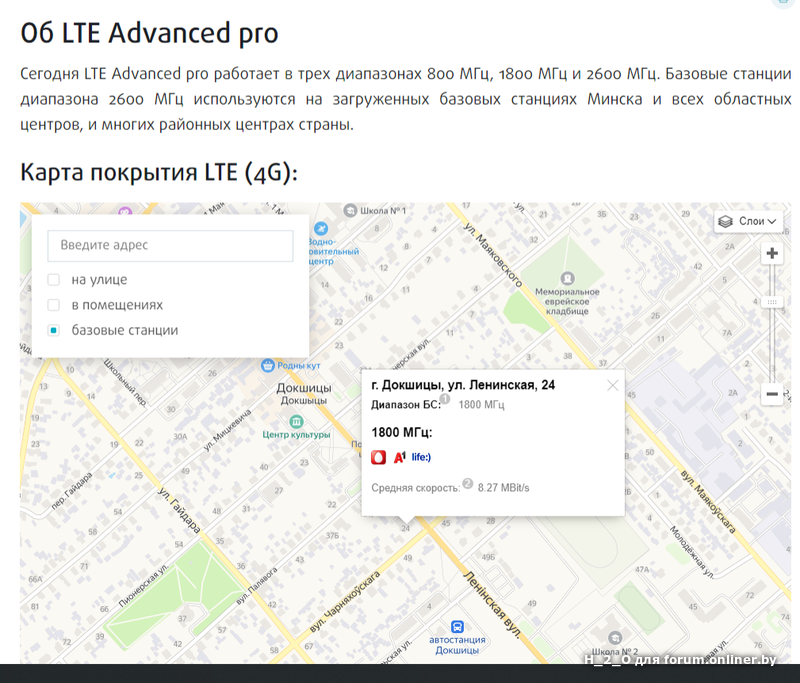Click the 'Школа № 1' map marker
Image resolution: width=800 pixels, height=683 pixels.
[350, 211]
